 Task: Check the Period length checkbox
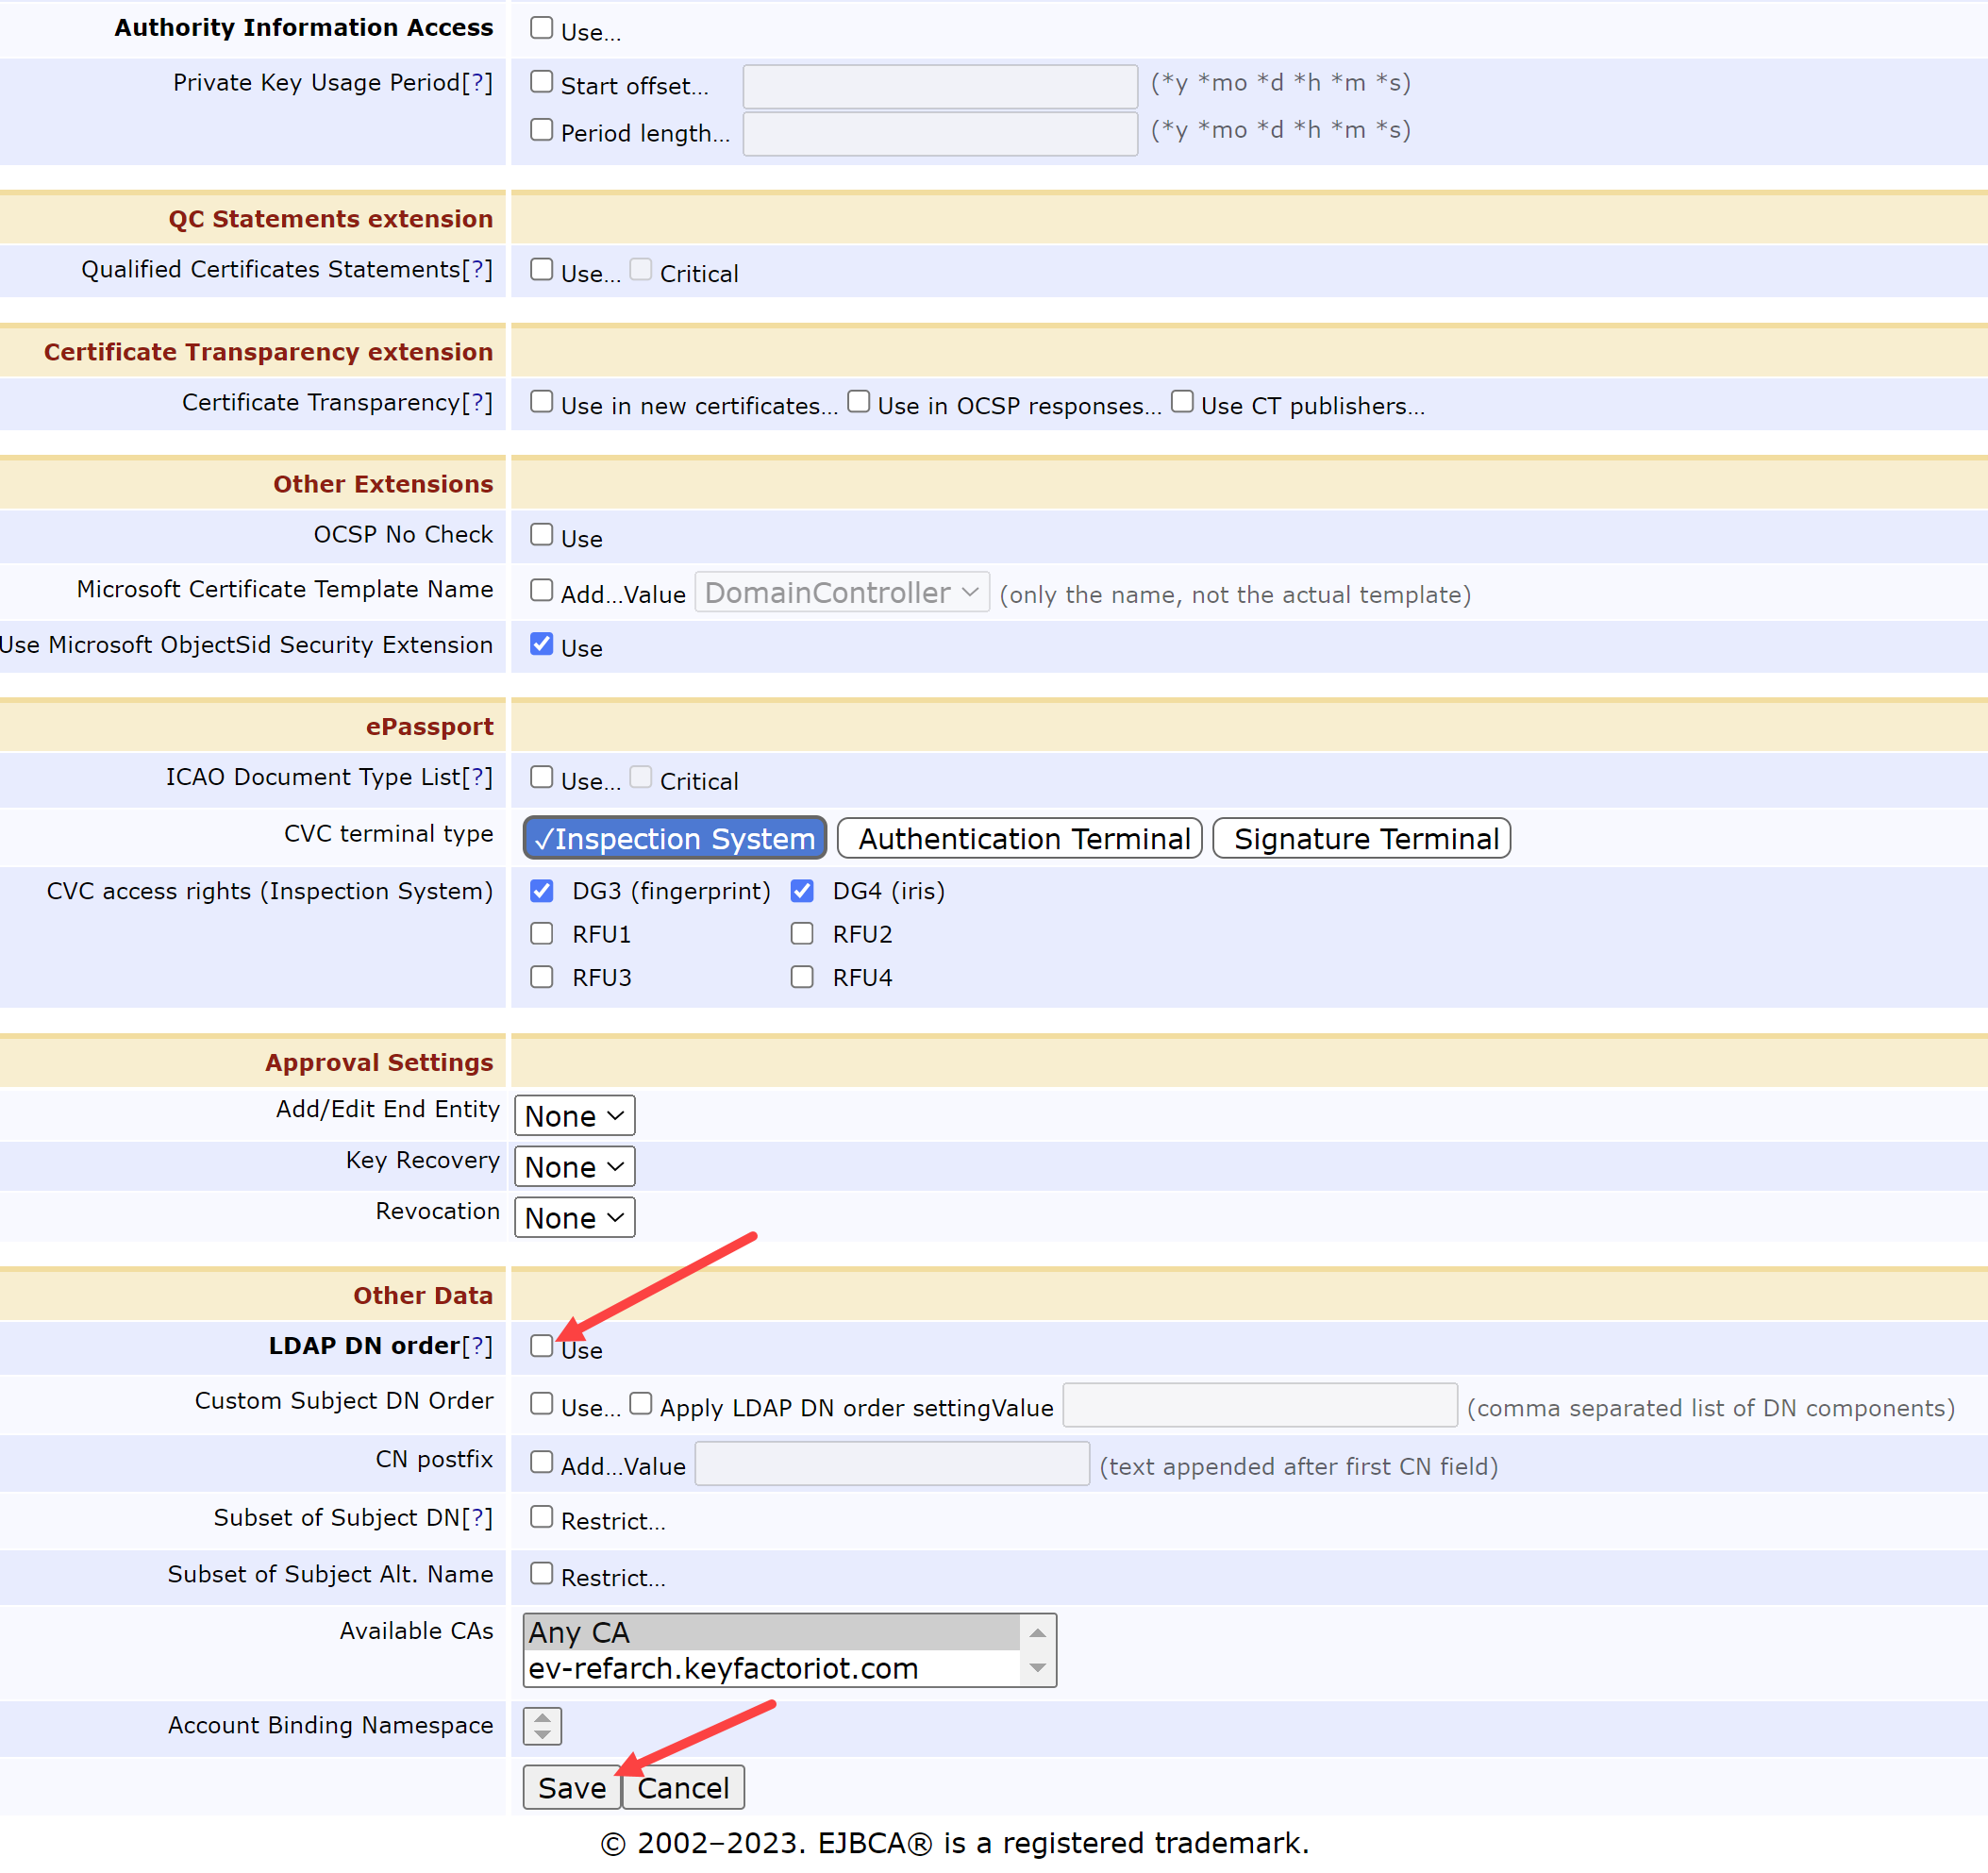[x=541, y=130]
